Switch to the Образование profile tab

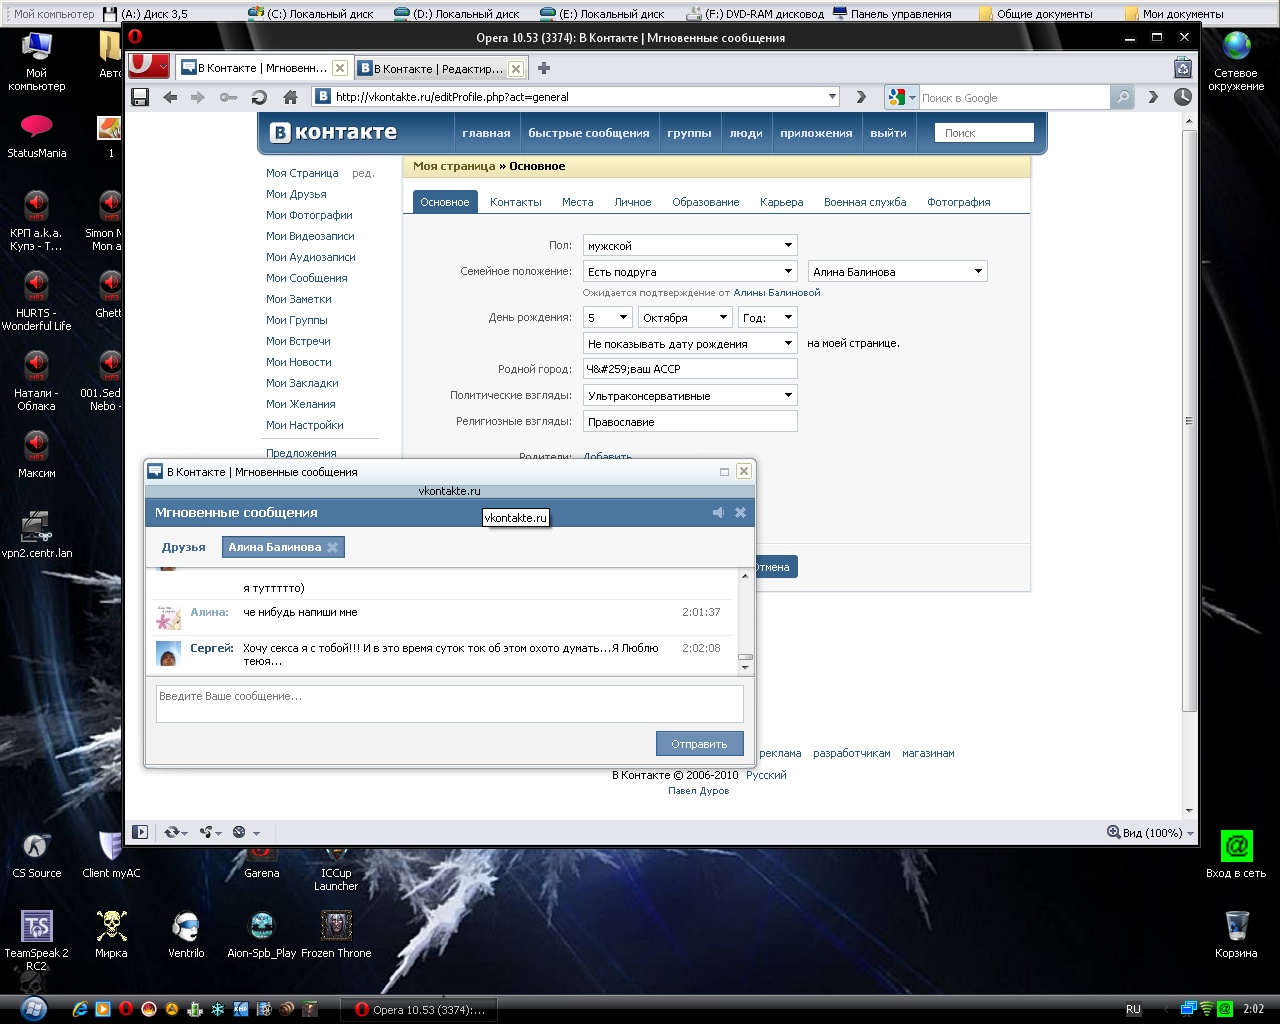706,202
